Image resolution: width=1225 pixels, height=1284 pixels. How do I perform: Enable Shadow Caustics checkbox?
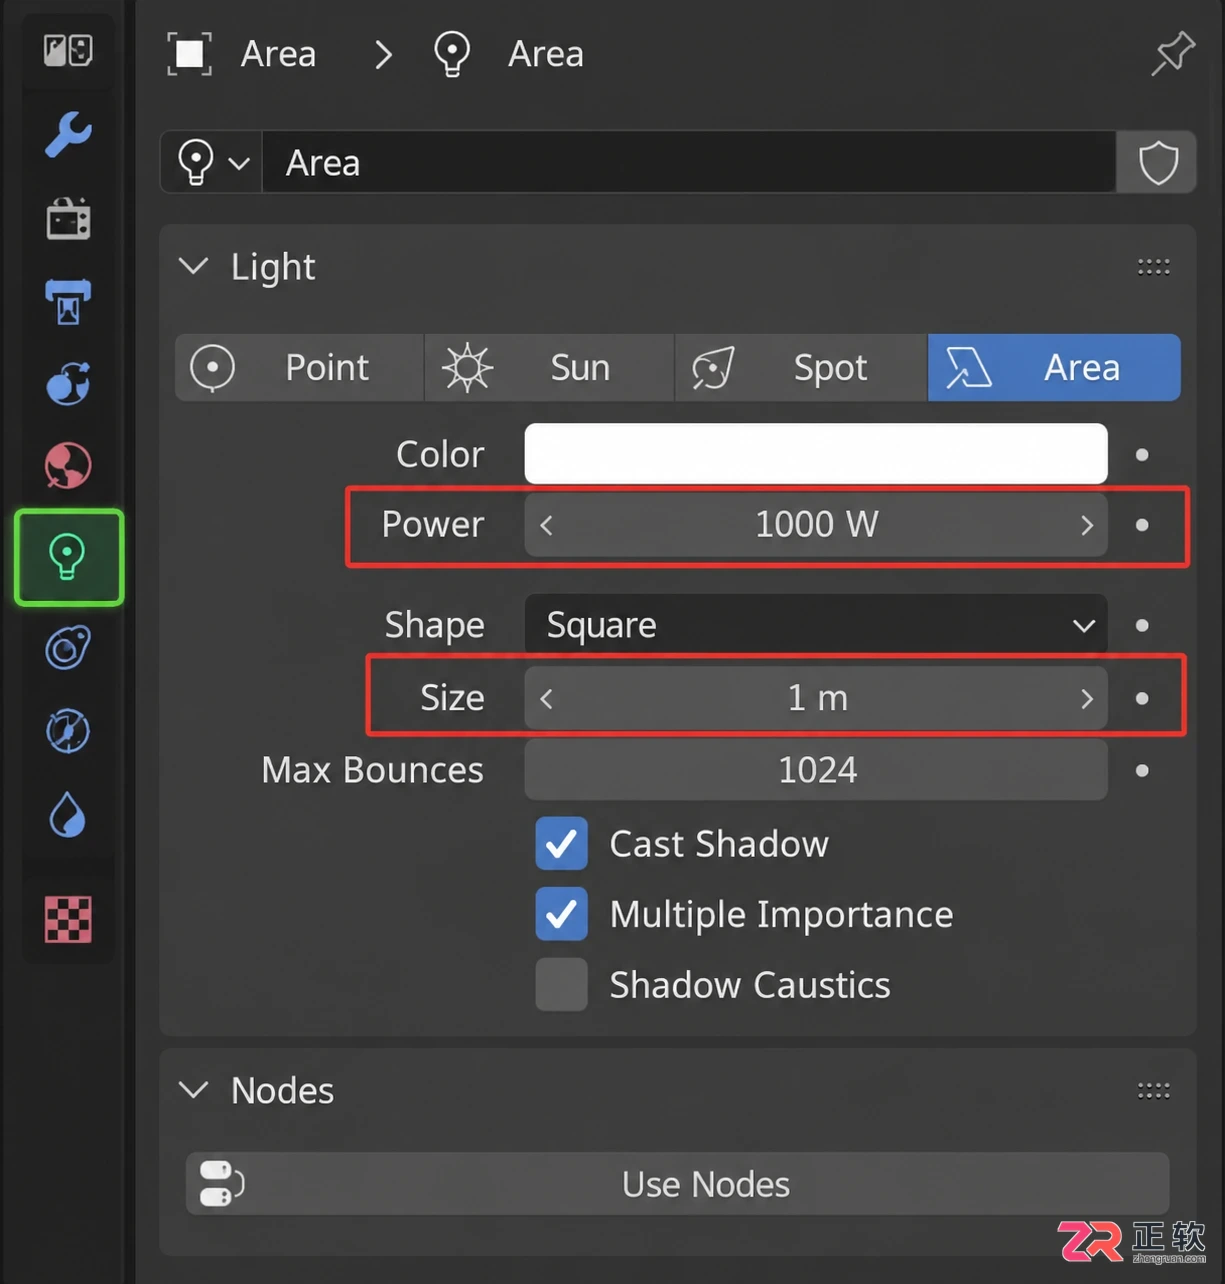[x=561, y=985]
